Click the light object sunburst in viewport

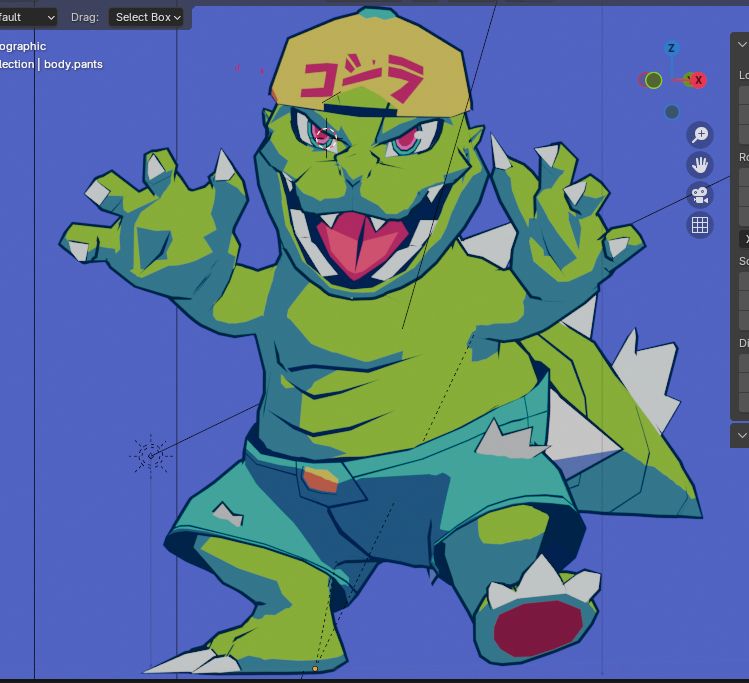tap(150, 456)
